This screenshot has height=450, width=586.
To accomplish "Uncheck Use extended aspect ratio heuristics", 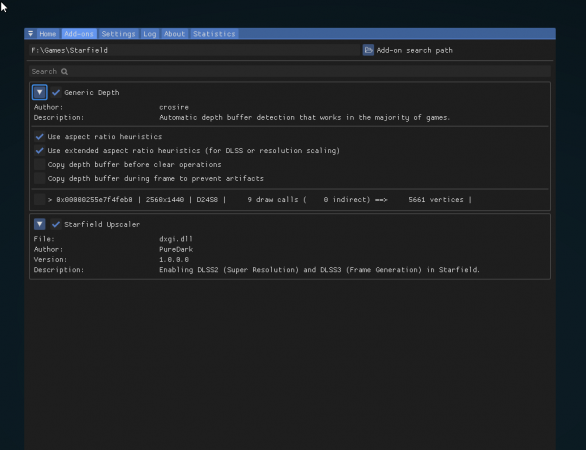I will pyautogui.click(x=40, y=151).
